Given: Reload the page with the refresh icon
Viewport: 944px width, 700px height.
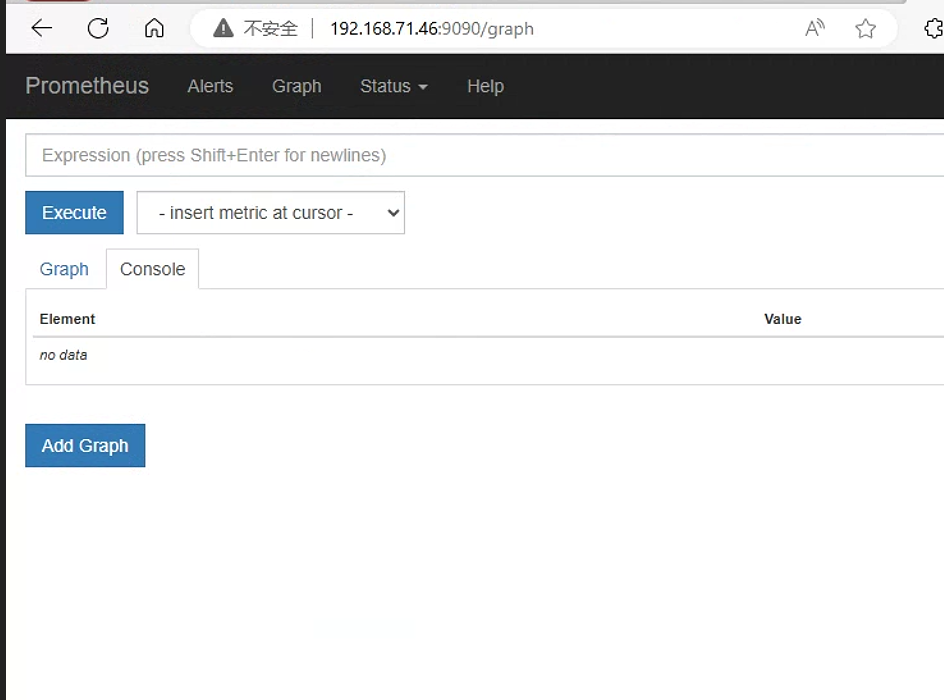Looking at the screenshot, I should [98, 28].
